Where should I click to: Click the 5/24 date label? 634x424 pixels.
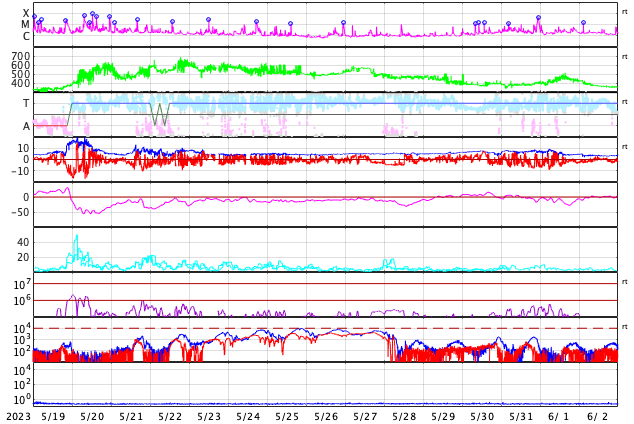pos(248,416)
